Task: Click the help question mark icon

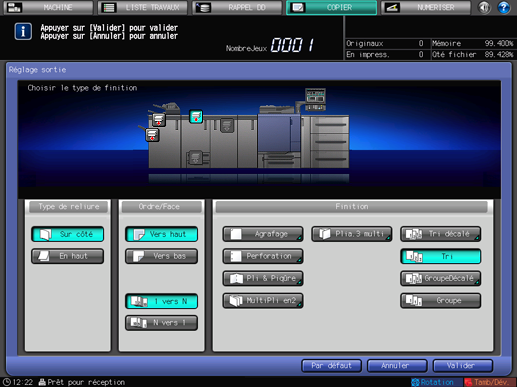Action: point(503,7)
